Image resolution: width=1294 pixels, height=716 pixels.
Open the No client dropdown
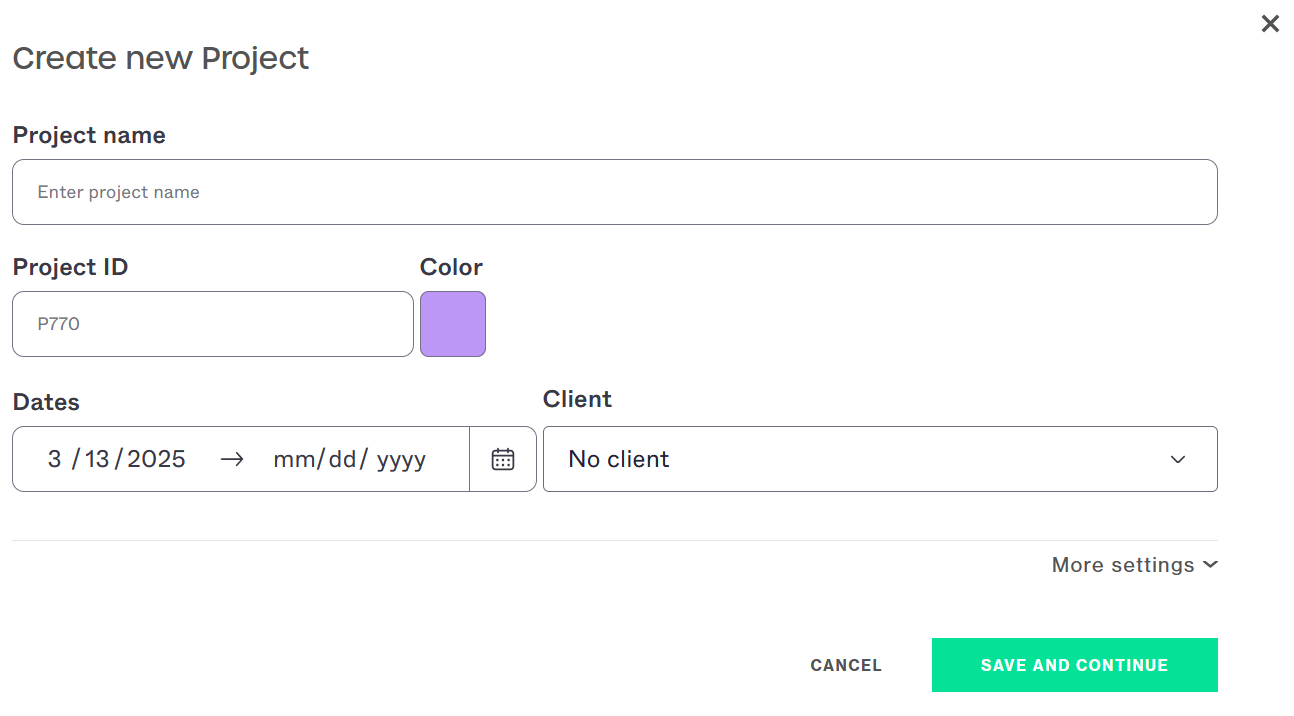(x=880, y=459)
